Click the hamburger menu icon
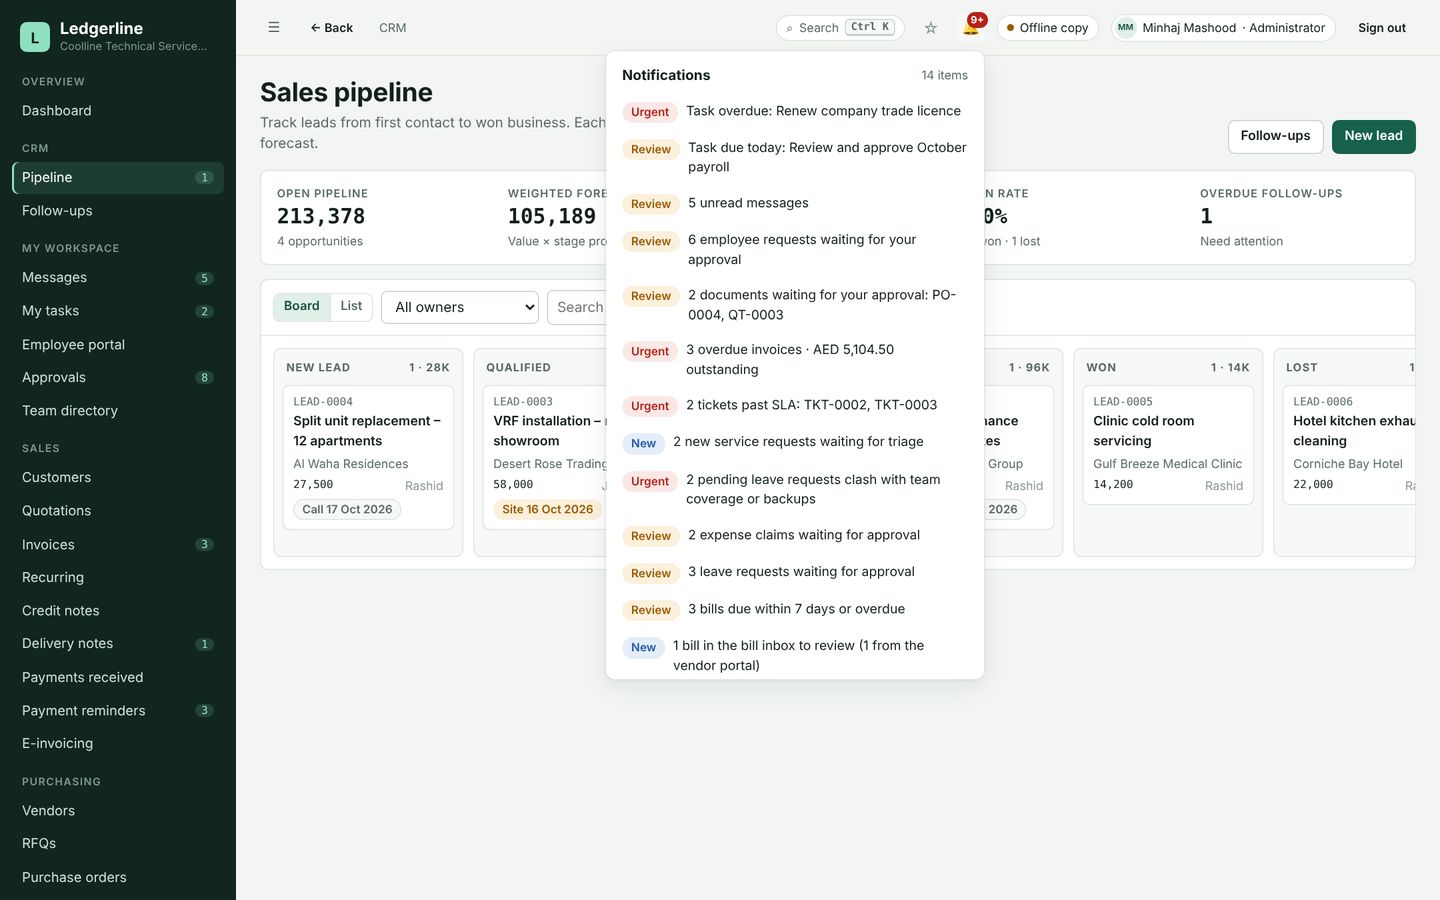1440x900 pixels. point(274,28)
